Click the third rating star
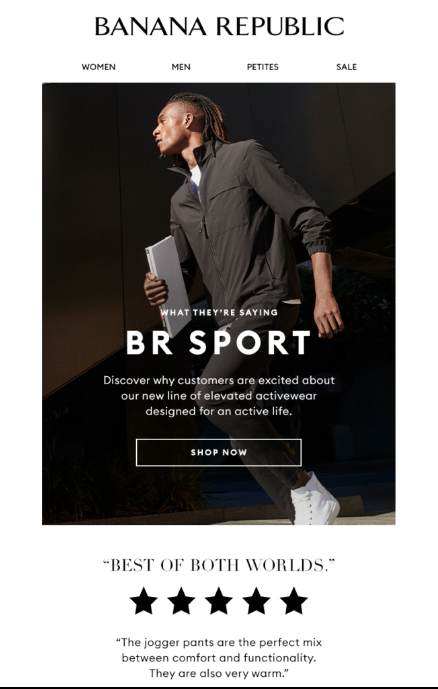This screenshot has width=438, height=689. point(219,601)
